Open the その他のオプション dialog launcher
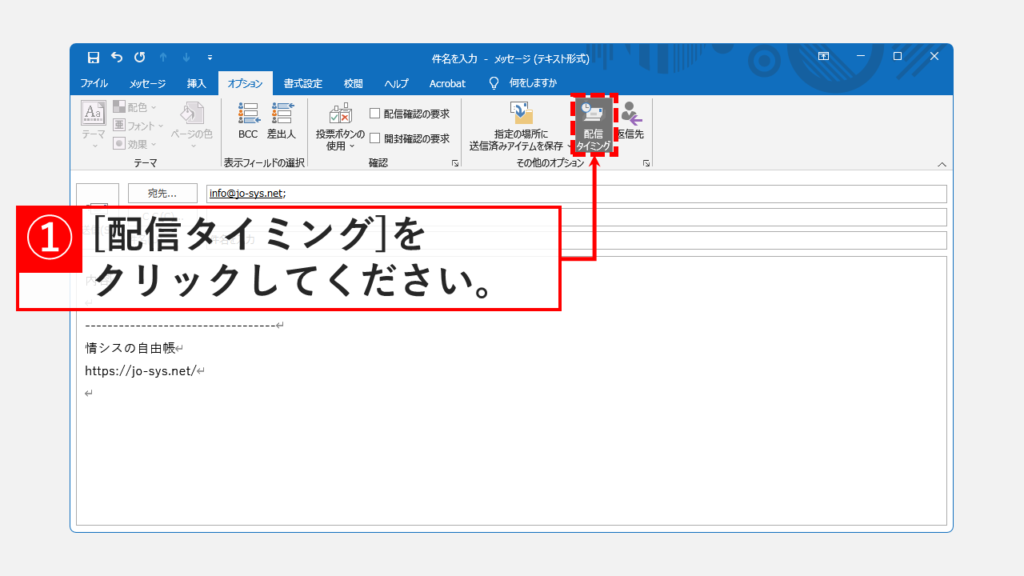1024x576 pixels. click(x=646, y=163)
